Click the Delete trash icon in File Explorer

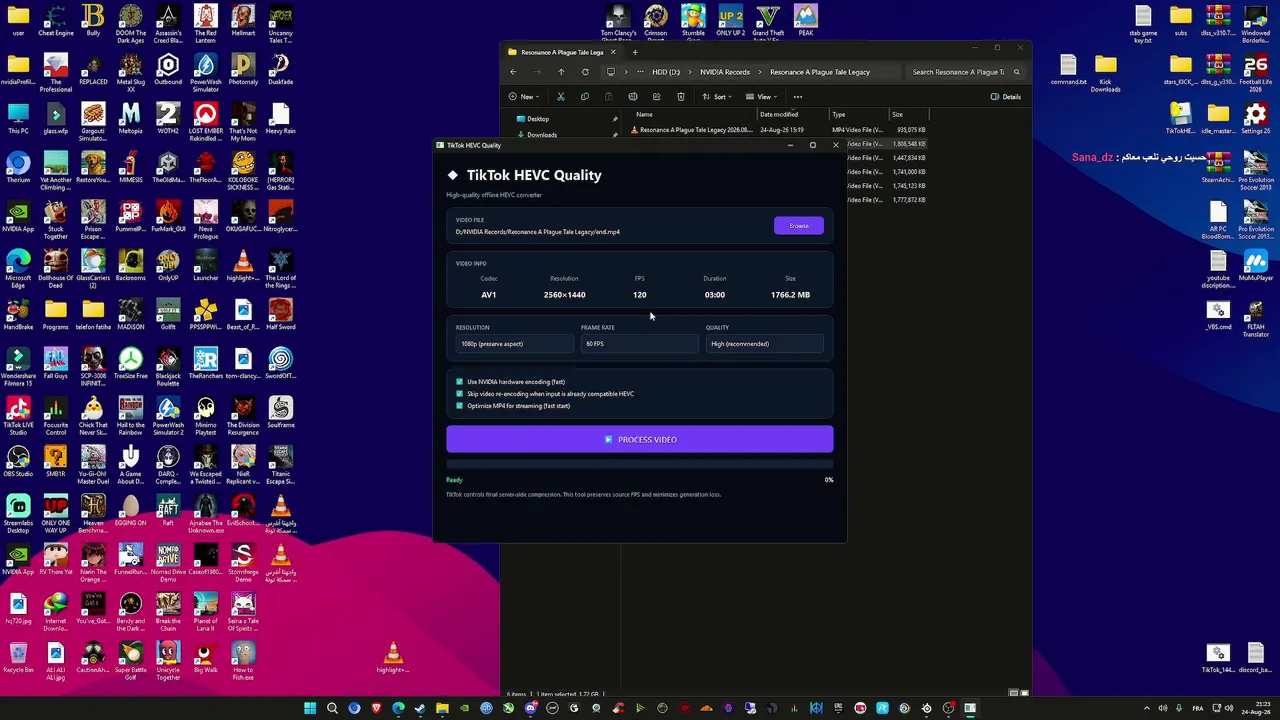[680, 97]
